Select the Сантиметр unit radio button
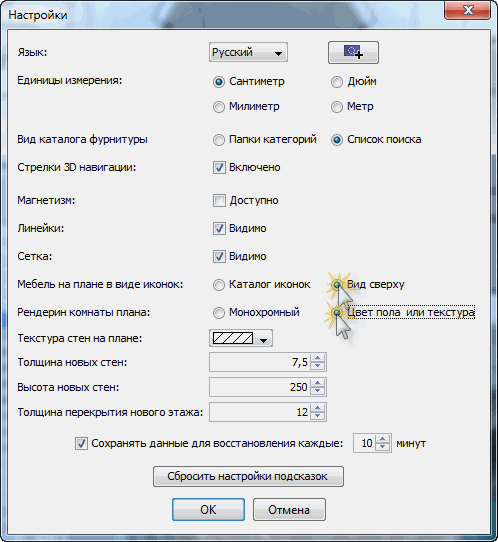498x542 pixels. (219, 82)
